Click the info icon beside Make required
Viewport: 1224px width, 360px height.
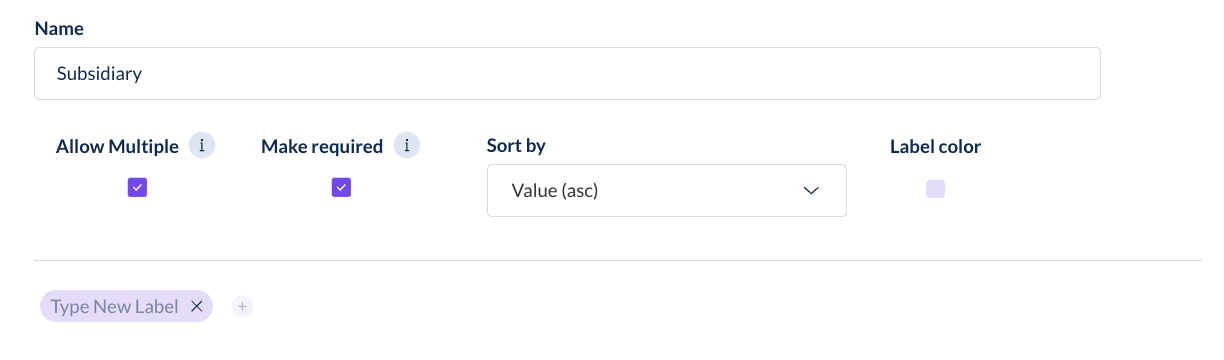click(406, 146)
